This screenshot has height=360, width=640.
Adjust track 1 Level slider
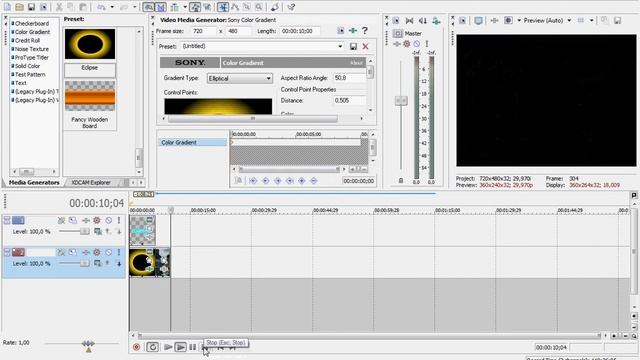(x=84, y=231)
